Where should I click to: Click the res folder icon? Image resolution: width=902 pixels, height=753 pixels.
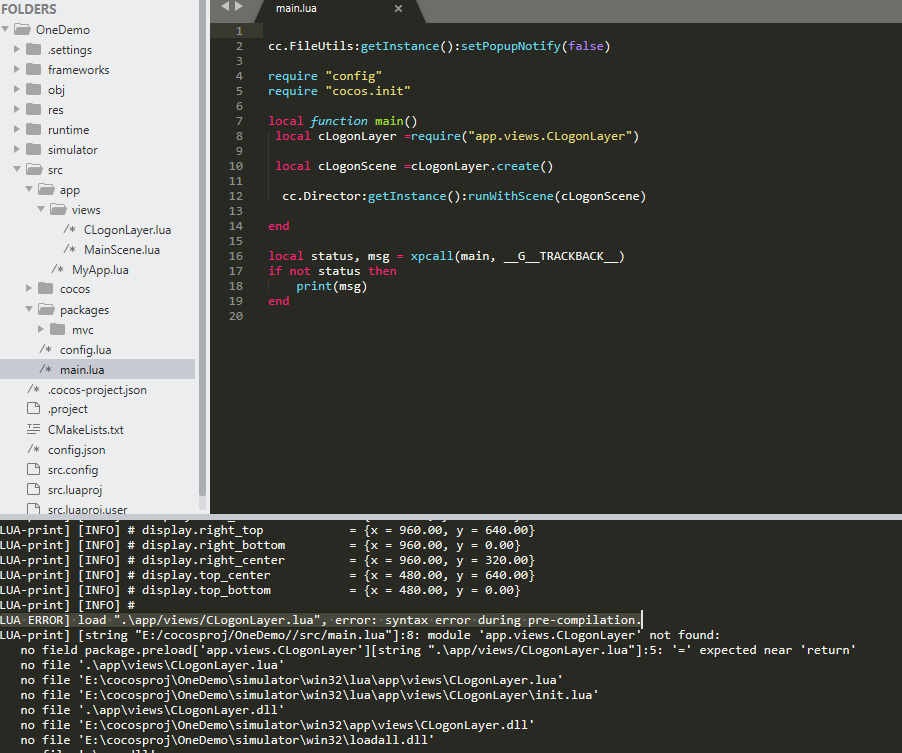click(34, 109)
